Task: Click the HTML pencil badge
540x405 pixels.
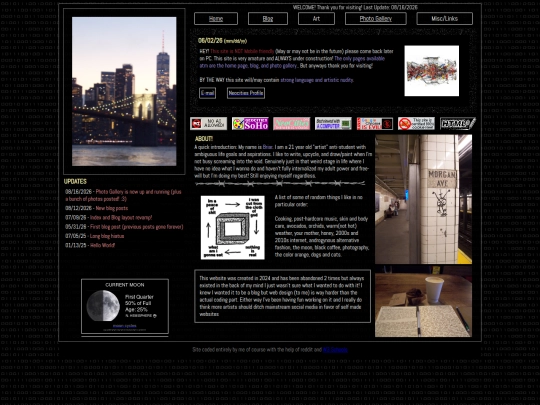Action: [458, 124]
